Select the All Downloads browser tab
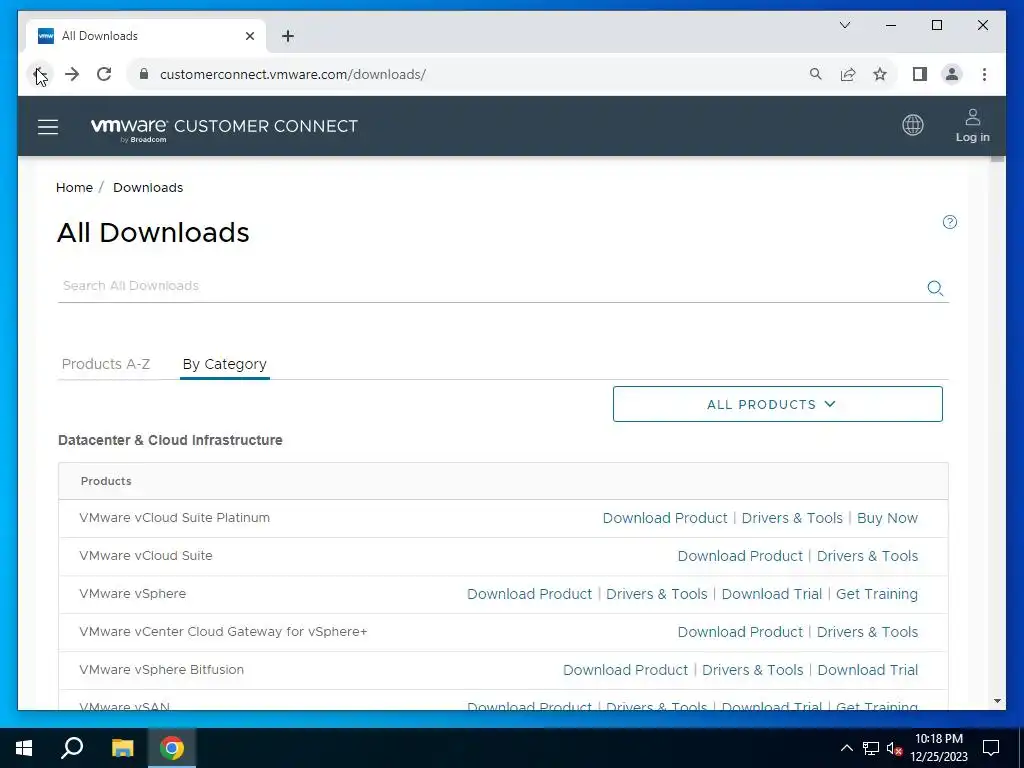1024x768 pixels. click(146, 36)
